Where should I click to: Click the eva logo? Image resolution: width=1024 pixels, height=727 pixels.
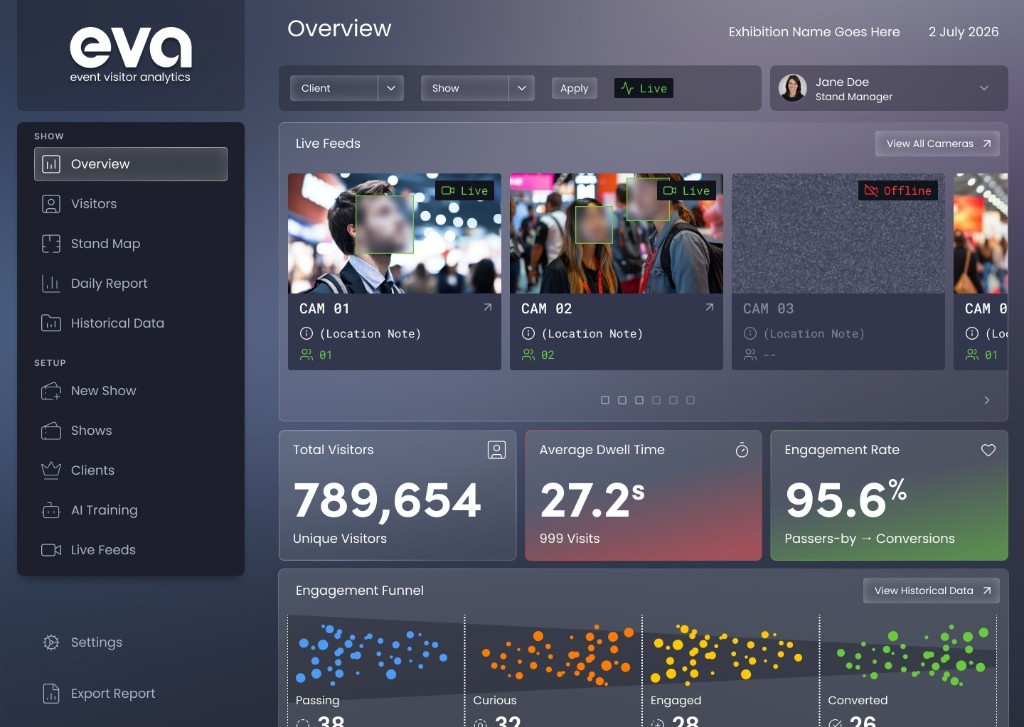point(131,55)
